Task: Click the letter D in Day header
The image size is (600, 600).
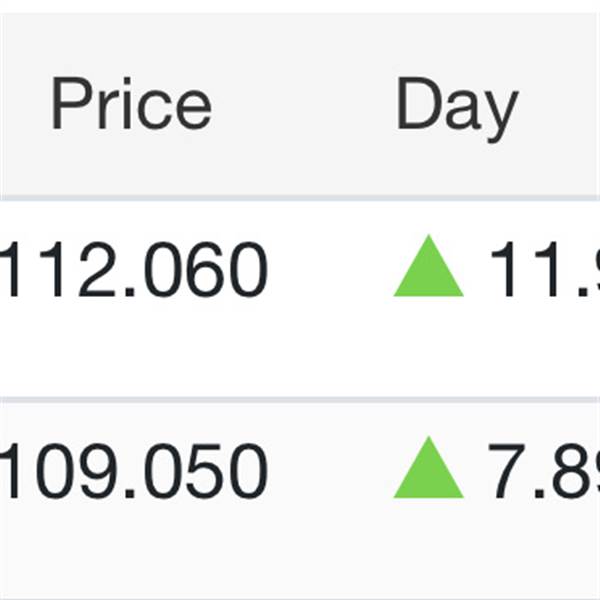Action: 415,104
